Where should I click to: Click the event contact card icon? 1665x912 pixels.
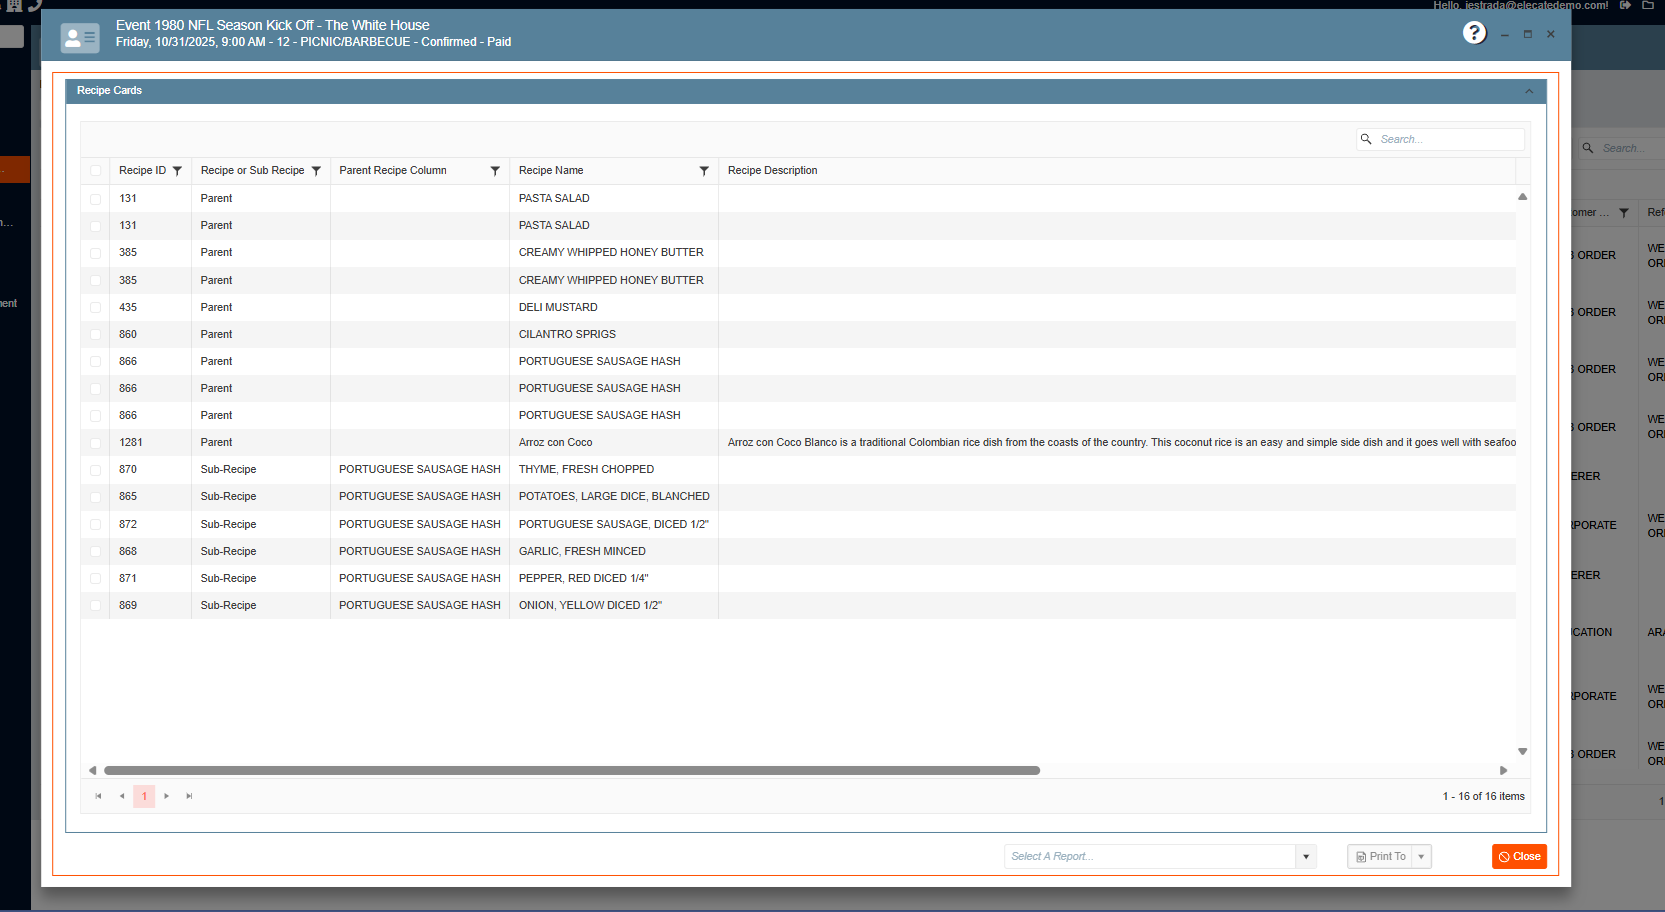pos(80,38)
